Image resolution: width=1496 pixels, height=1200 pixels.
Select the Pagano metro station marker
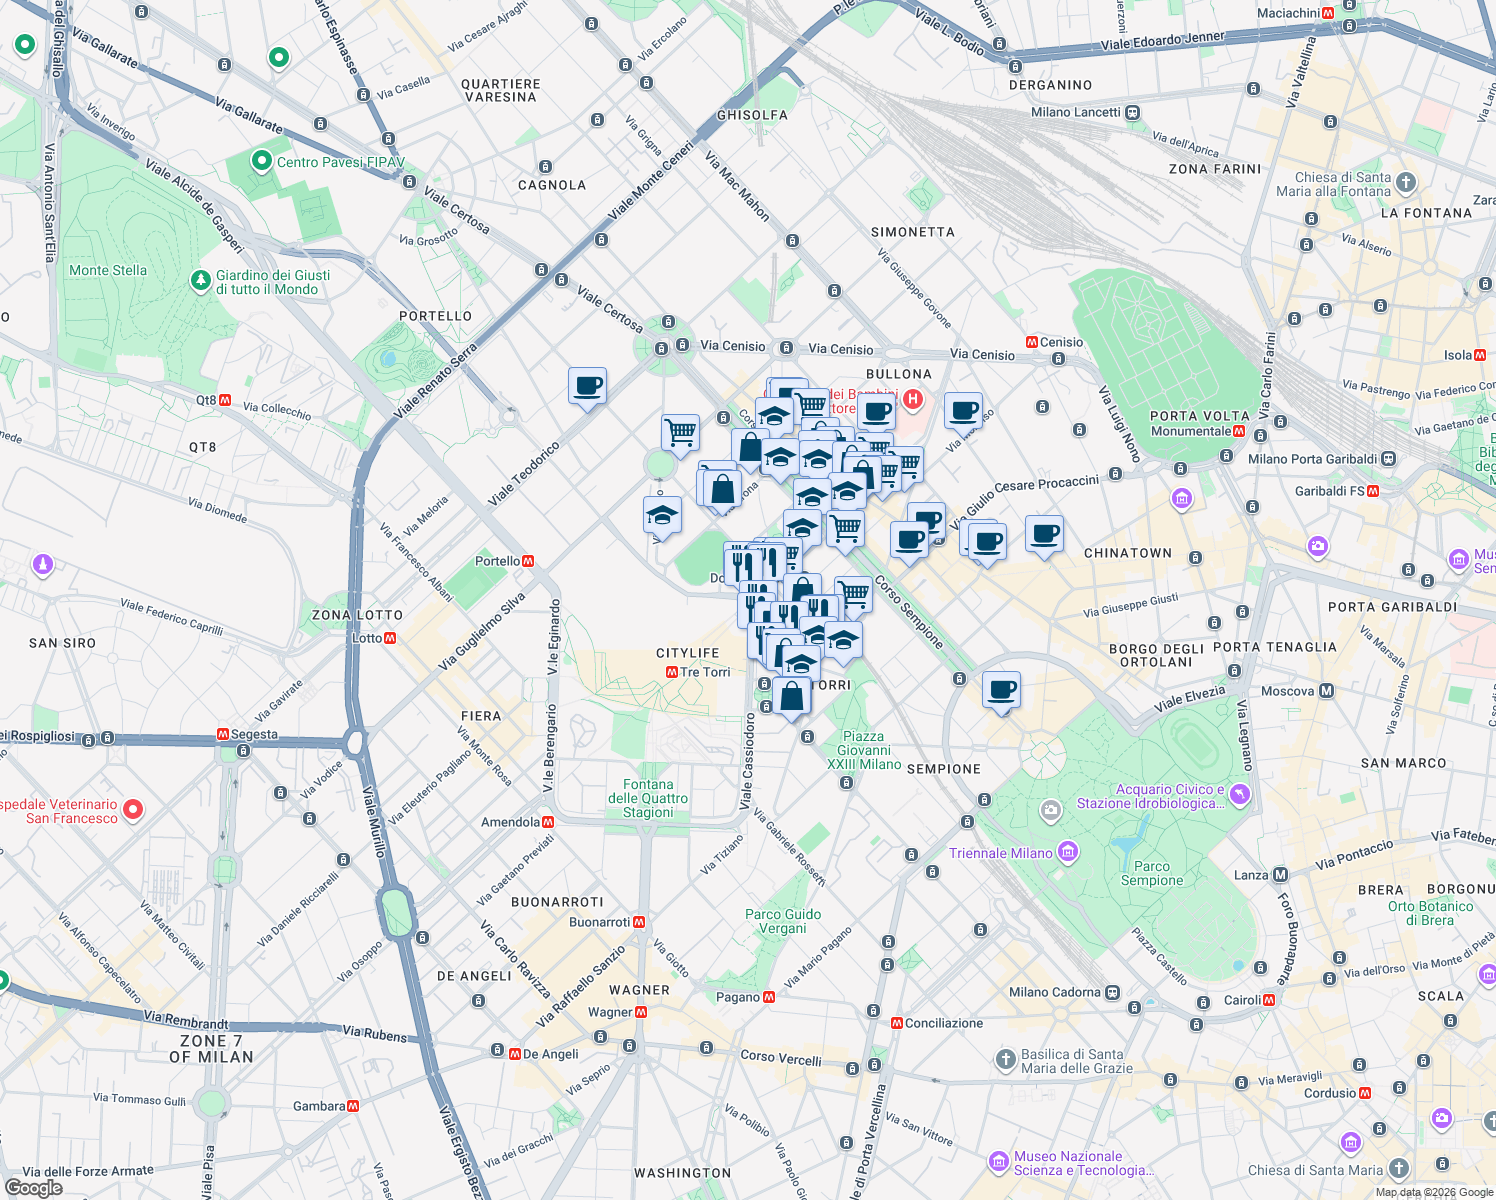pos(768,997)
